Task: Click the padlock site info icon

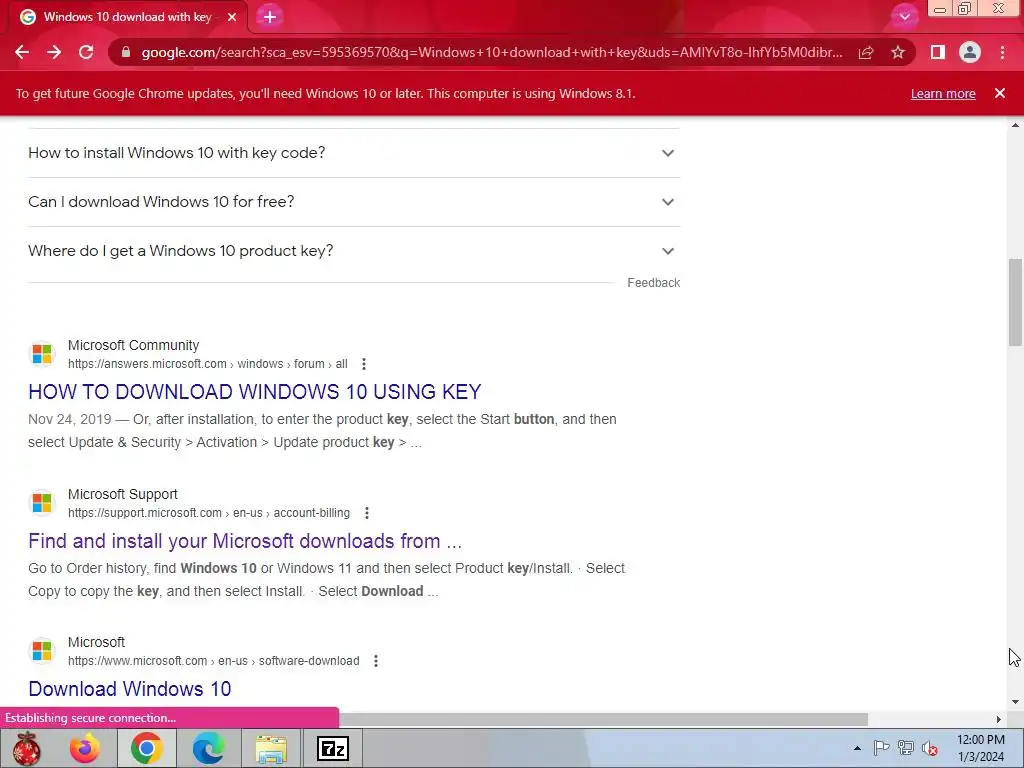Action: 126,52
